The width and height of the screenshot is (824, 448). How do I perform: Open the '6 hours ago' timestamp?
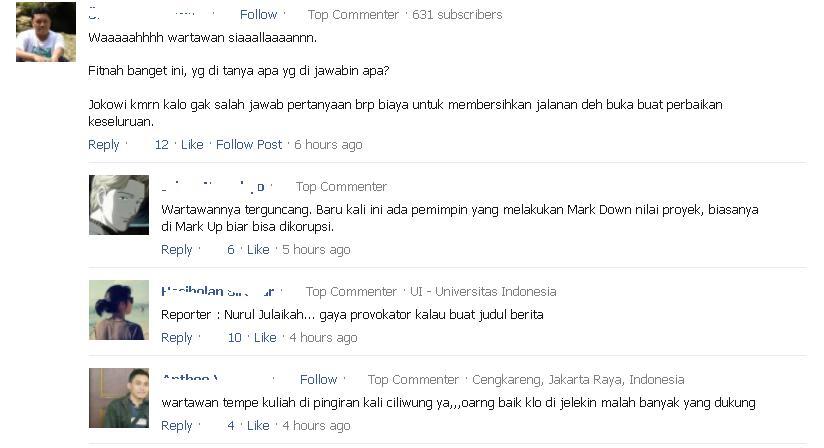(x=328, y=144)
